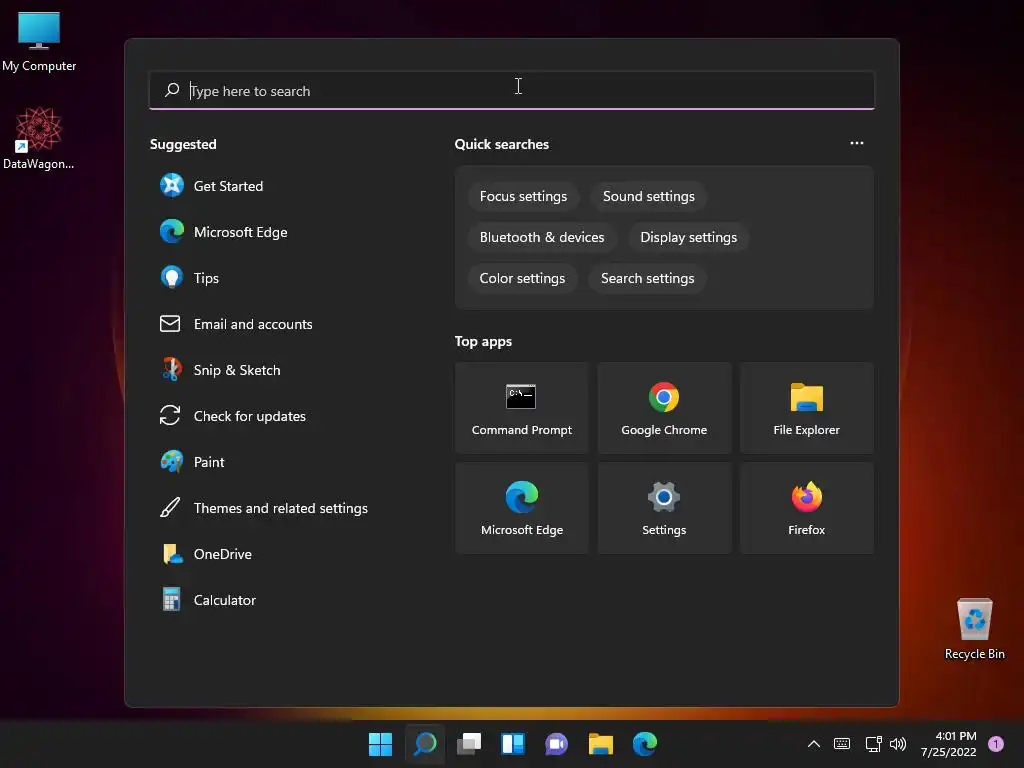
Task: Open Task View from the taskbar
Action: [468, 744]
